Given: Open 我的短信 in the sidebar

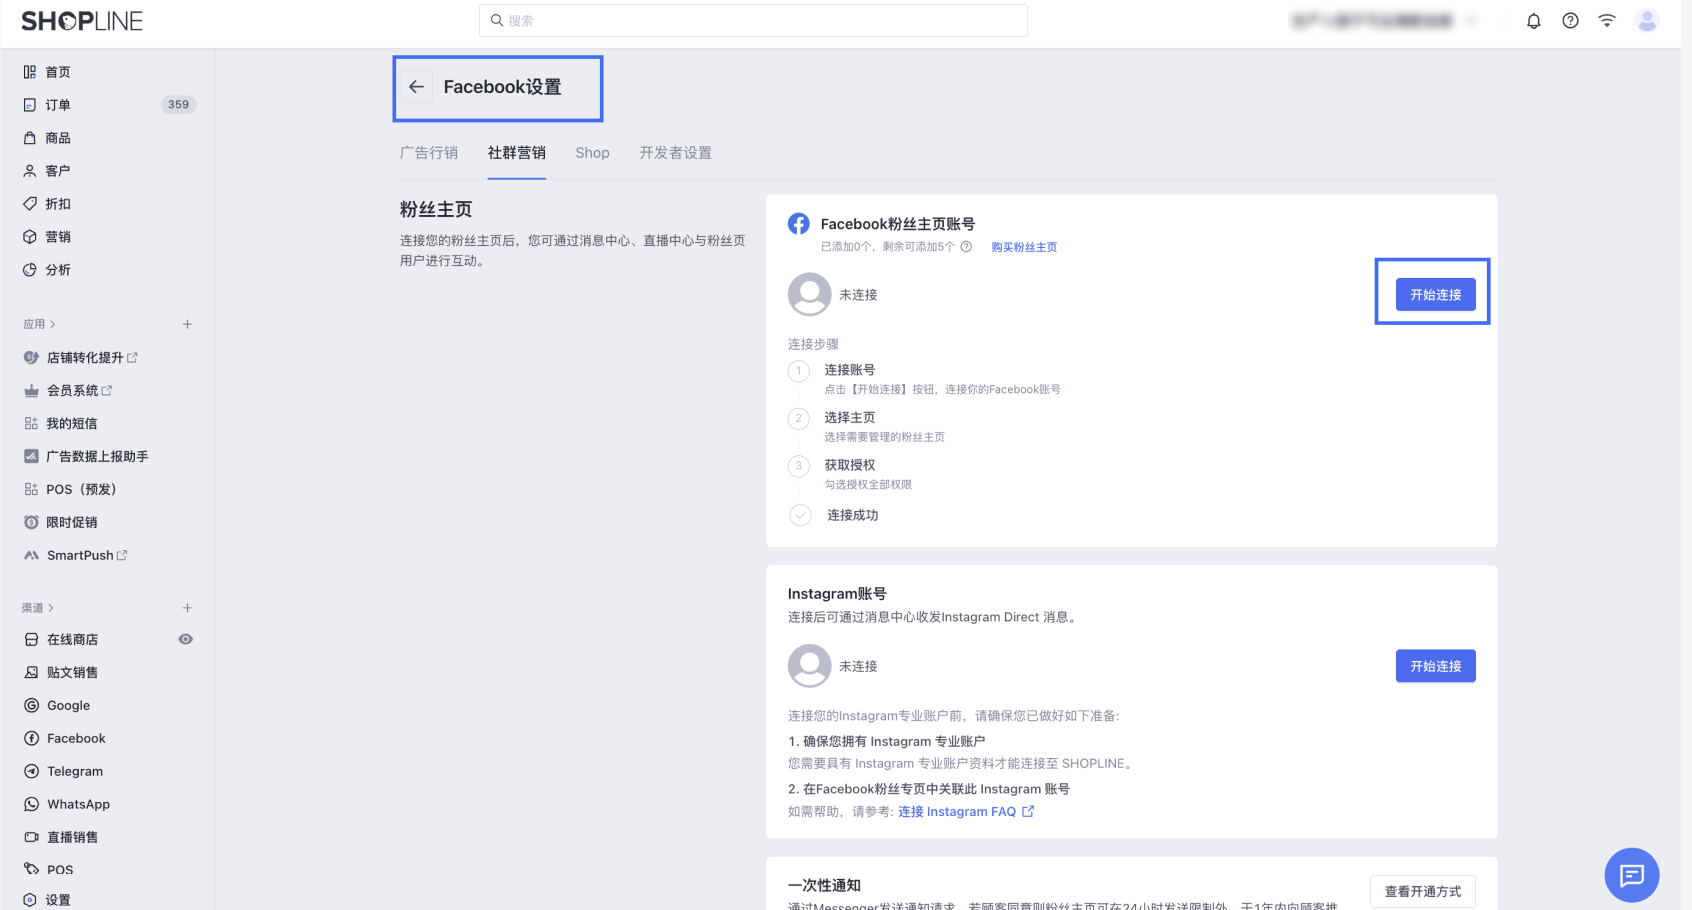Looking at the screenshot, I should point(72,424).
